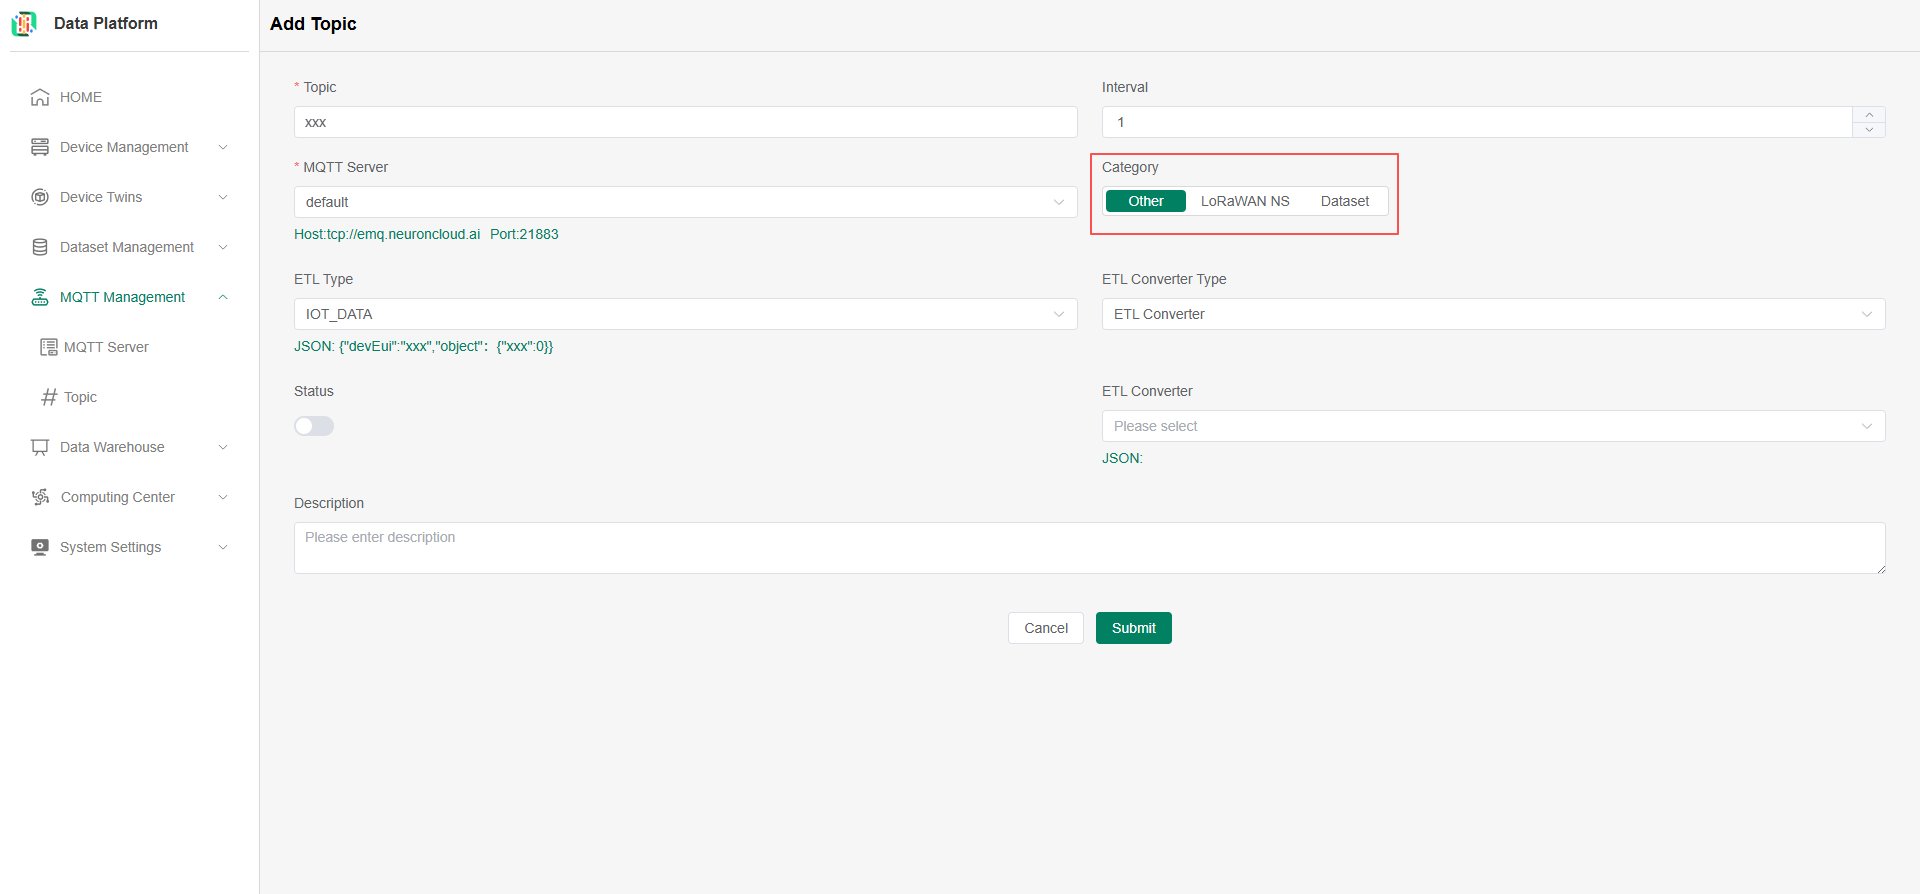Click the Device Management icon in sidebar

pyautogui.click(x=40, y=147)
